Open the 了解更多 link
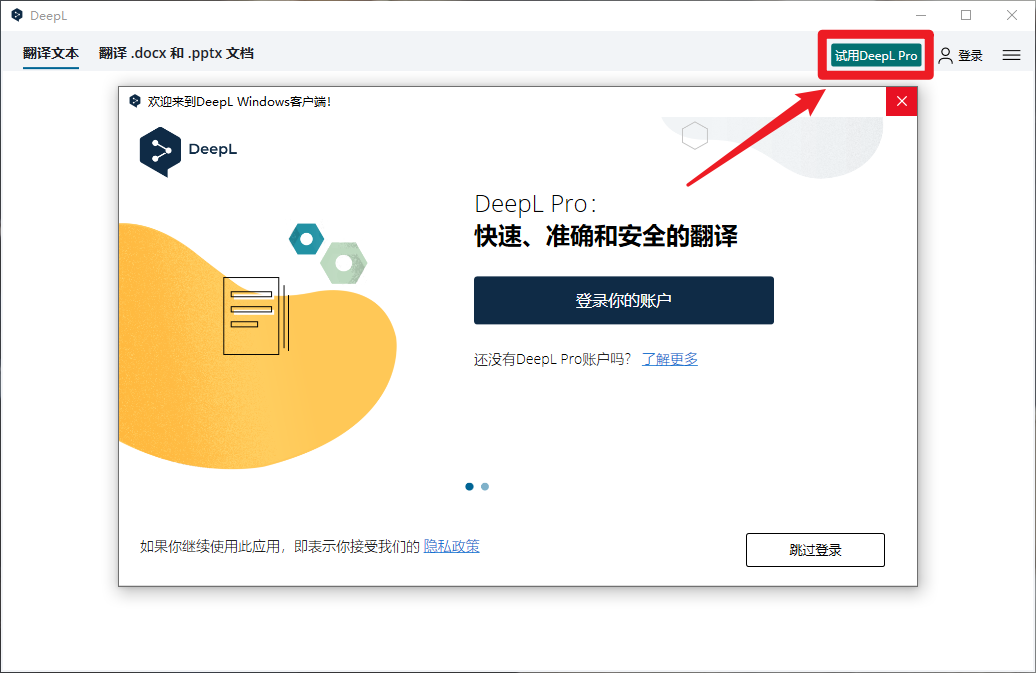1036x673 pixels. (670, 359)
